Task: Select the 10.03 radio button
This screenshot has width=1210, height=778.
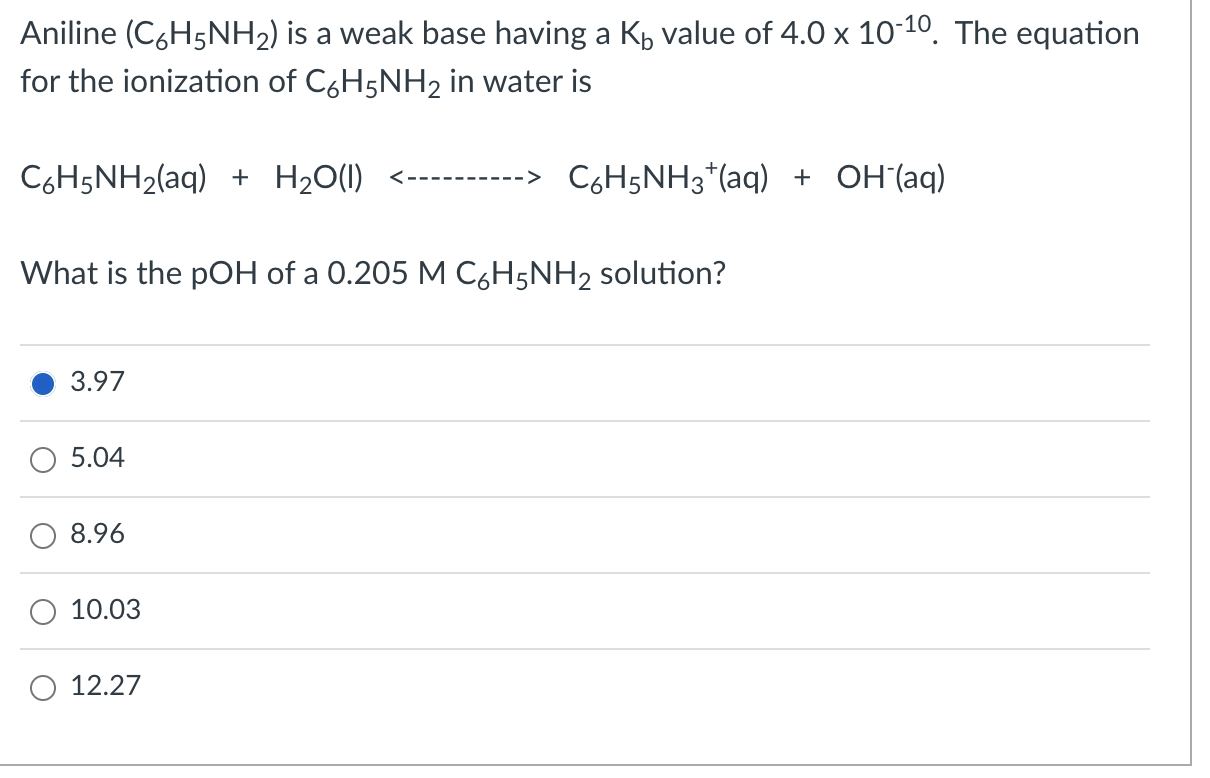Action: click(x=42, y=610)
